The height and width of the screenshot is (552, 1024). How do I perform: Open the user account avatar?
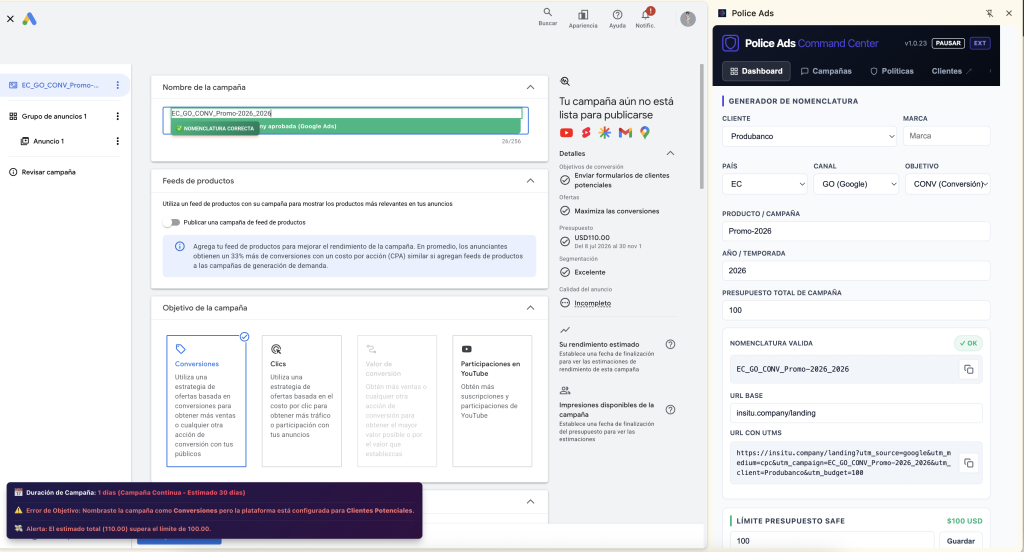(x=688, y=19)
